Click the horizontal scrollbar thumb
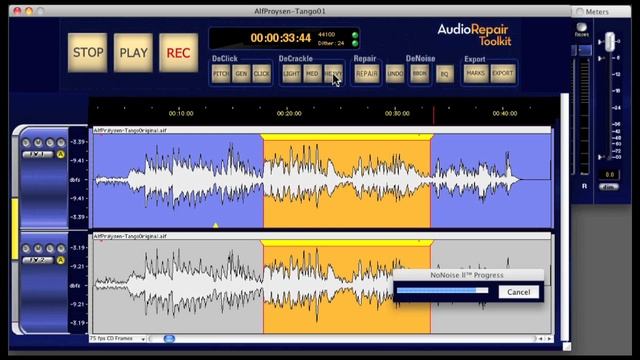Screen dimensions: 640x360 pos(169,338)
